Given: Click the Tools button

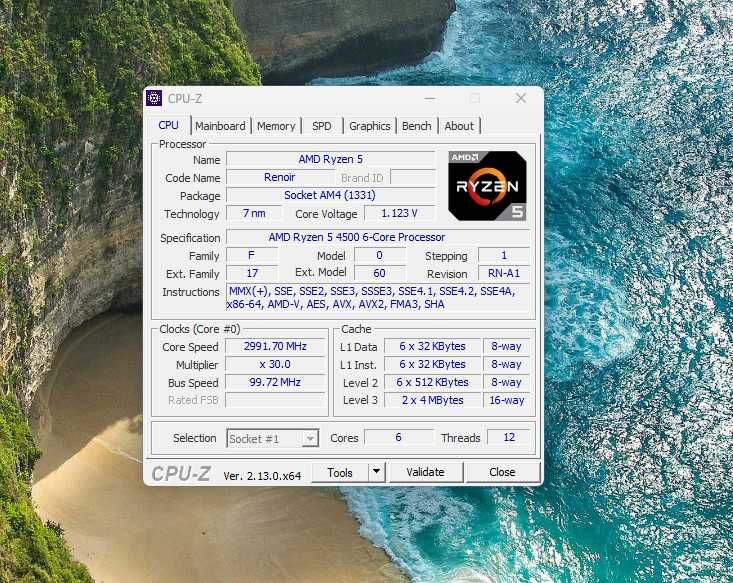Looking at the screenshot, I should coord(340,472).
